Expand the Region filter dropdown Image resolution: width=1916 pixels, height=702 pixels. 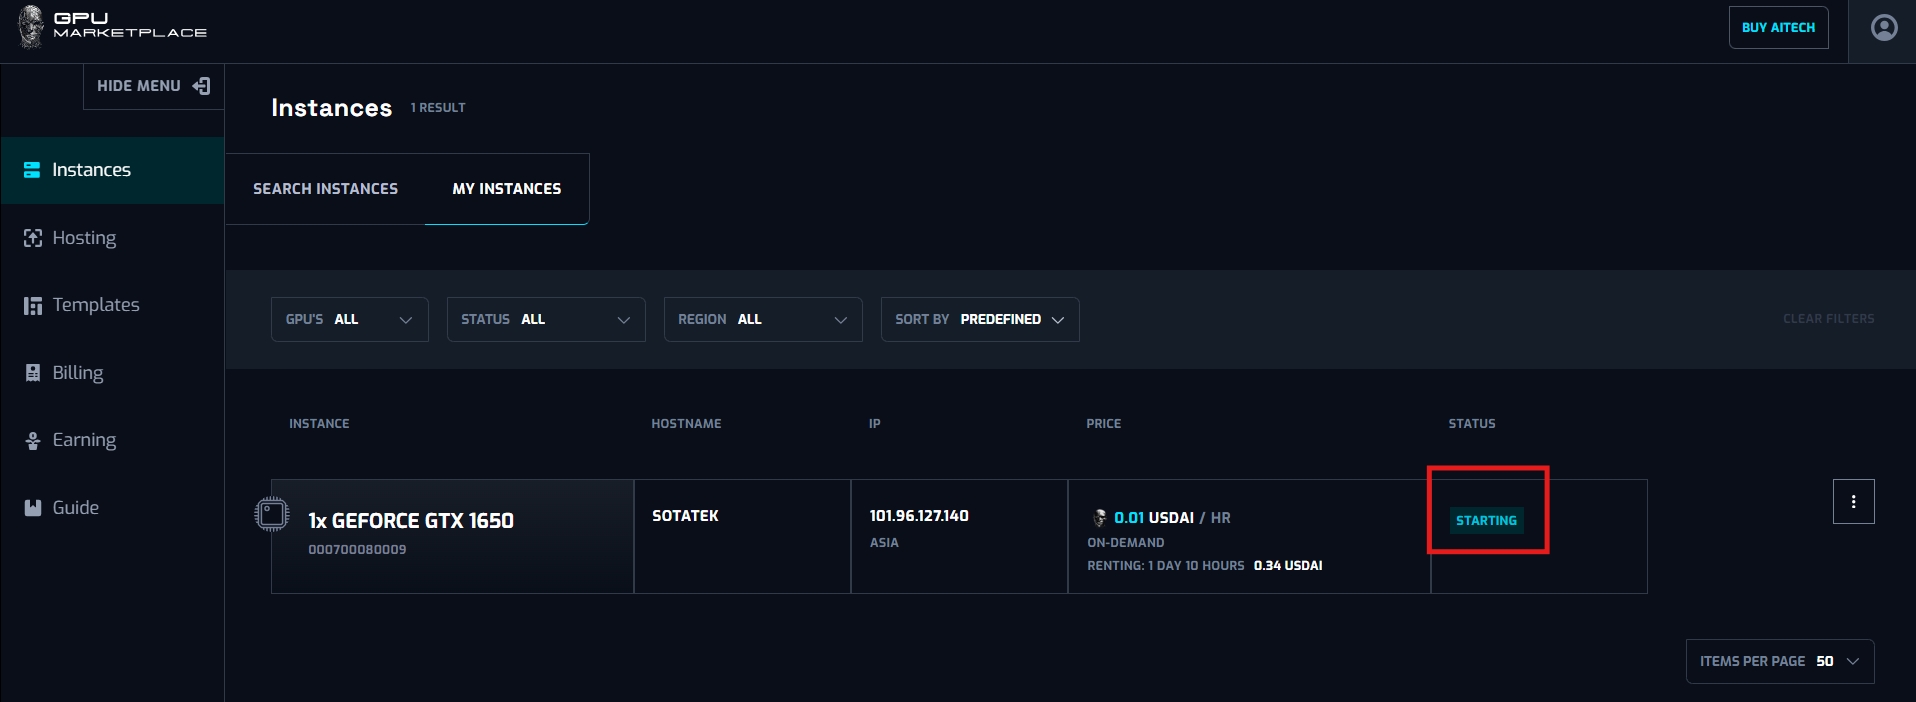pyautogui.click(x=762, y=320)
